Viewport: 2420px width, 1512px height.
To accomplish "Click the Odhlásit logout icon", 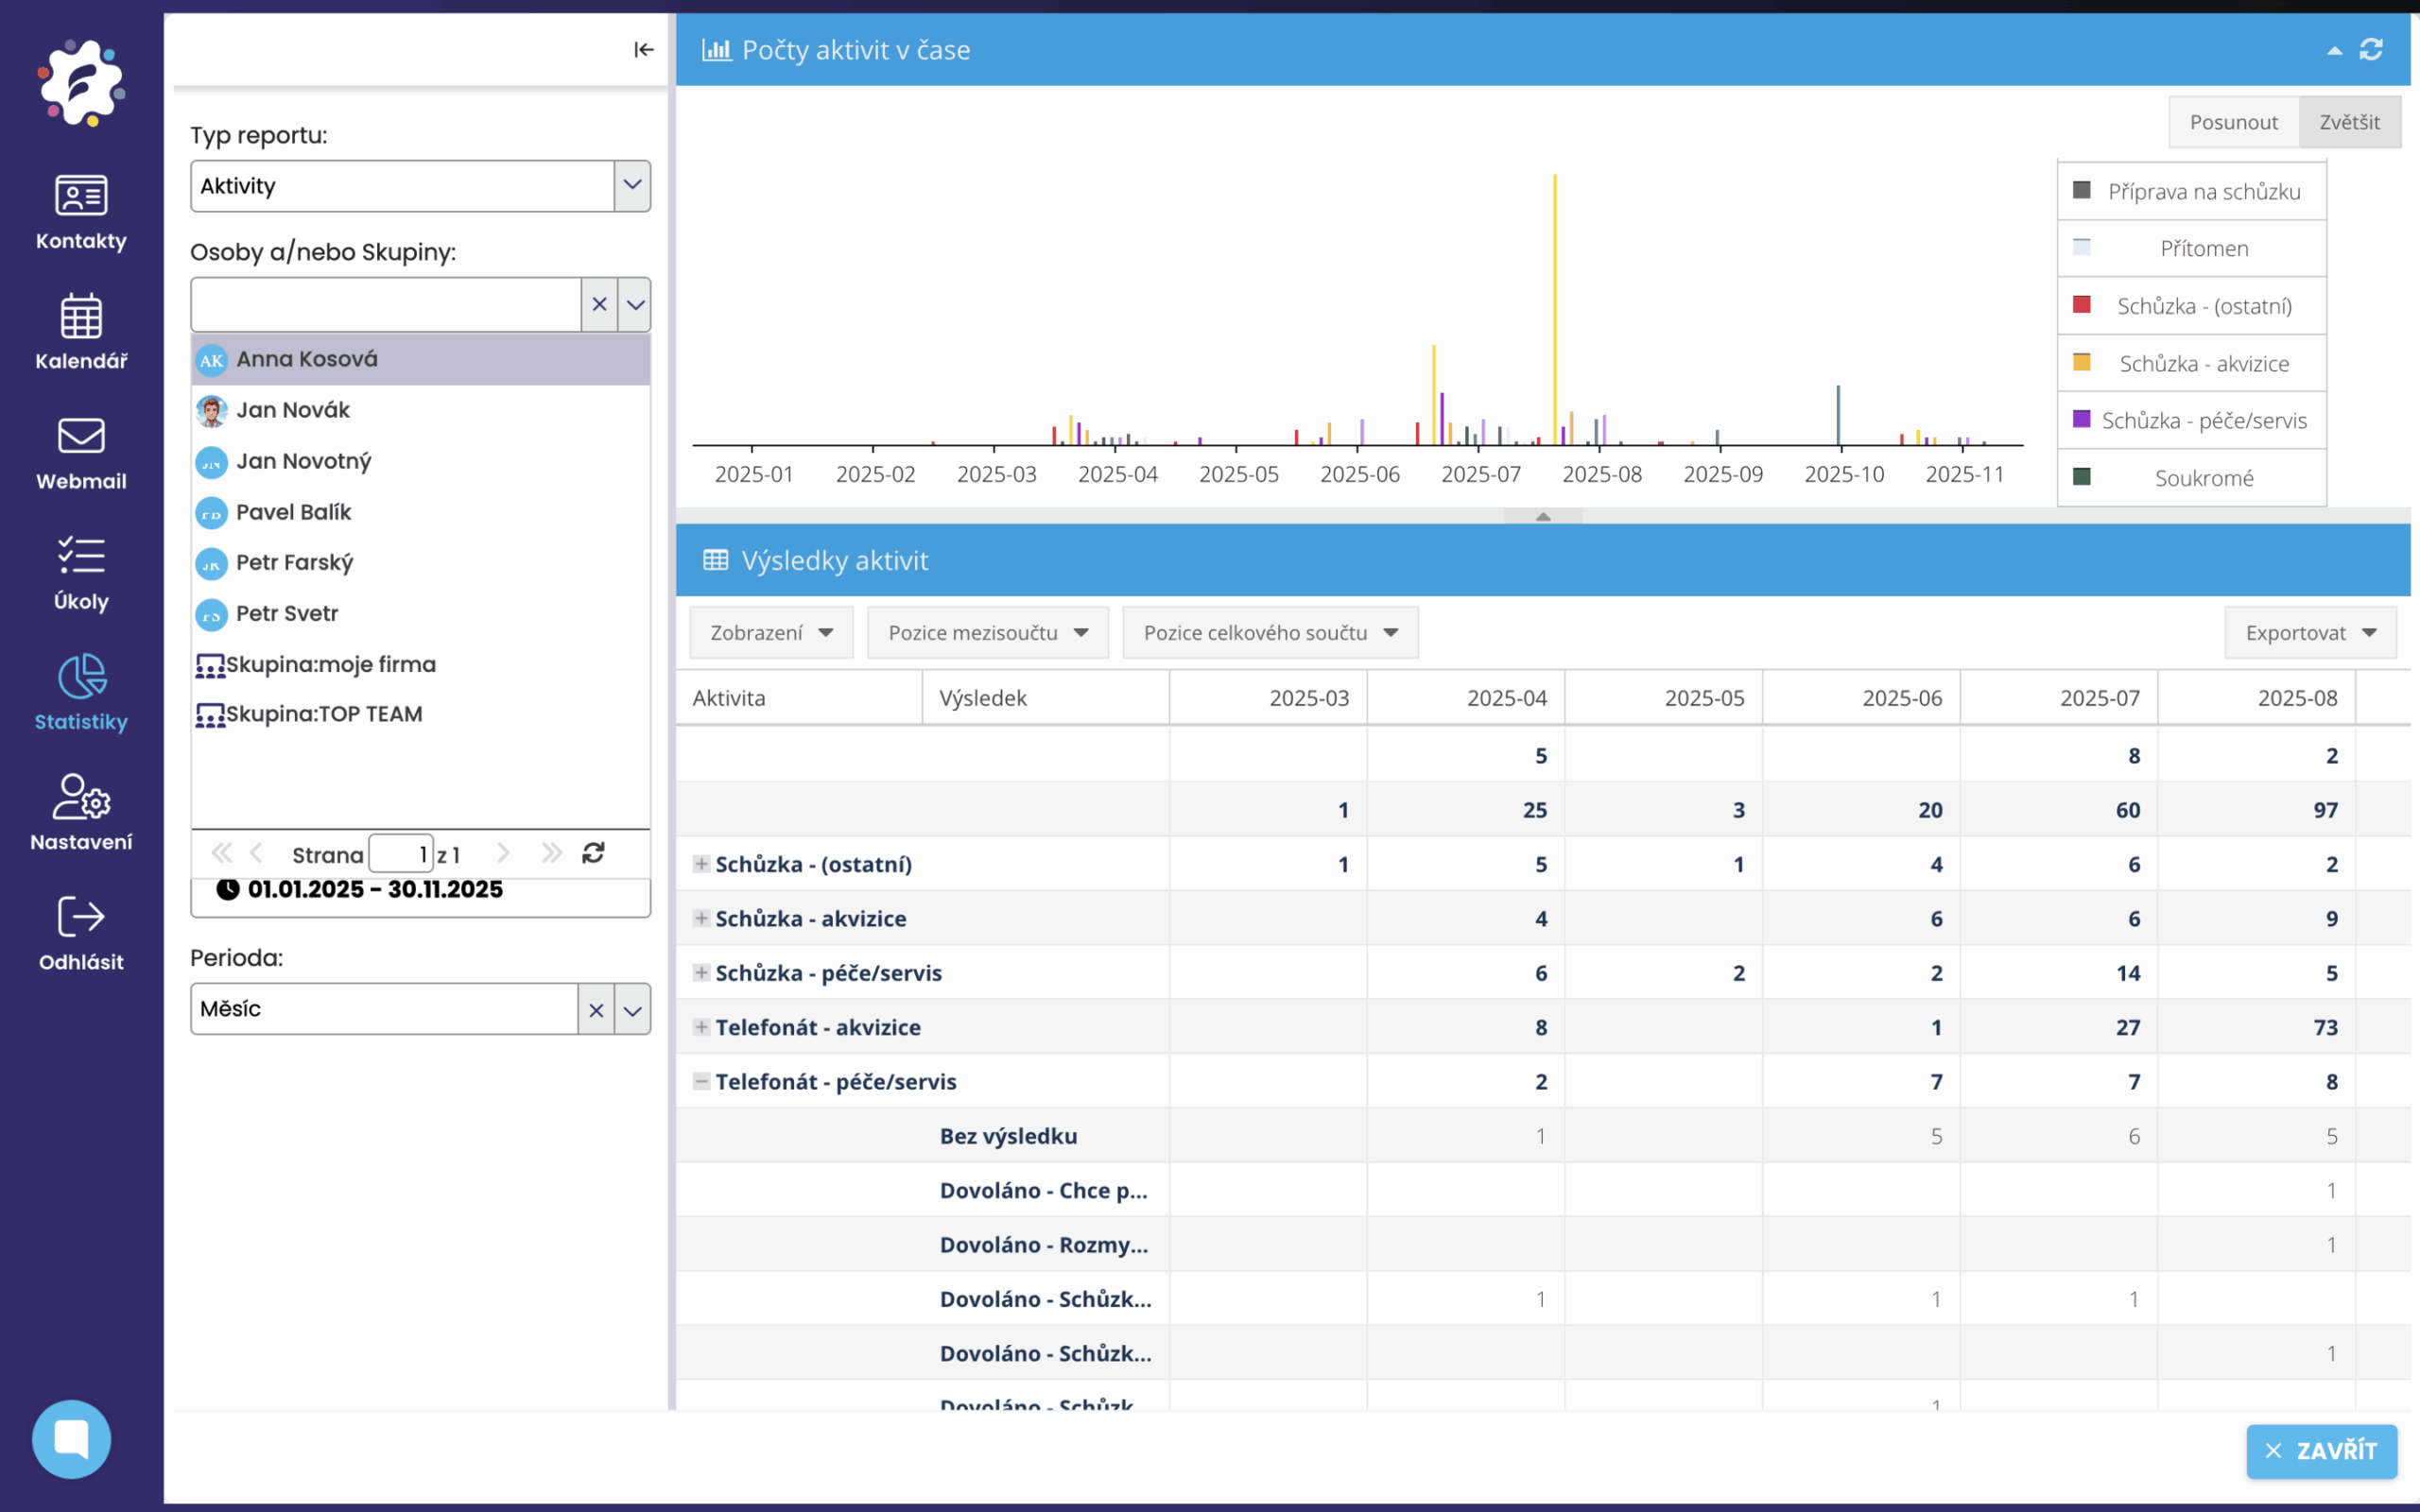I will pos(81,932).
